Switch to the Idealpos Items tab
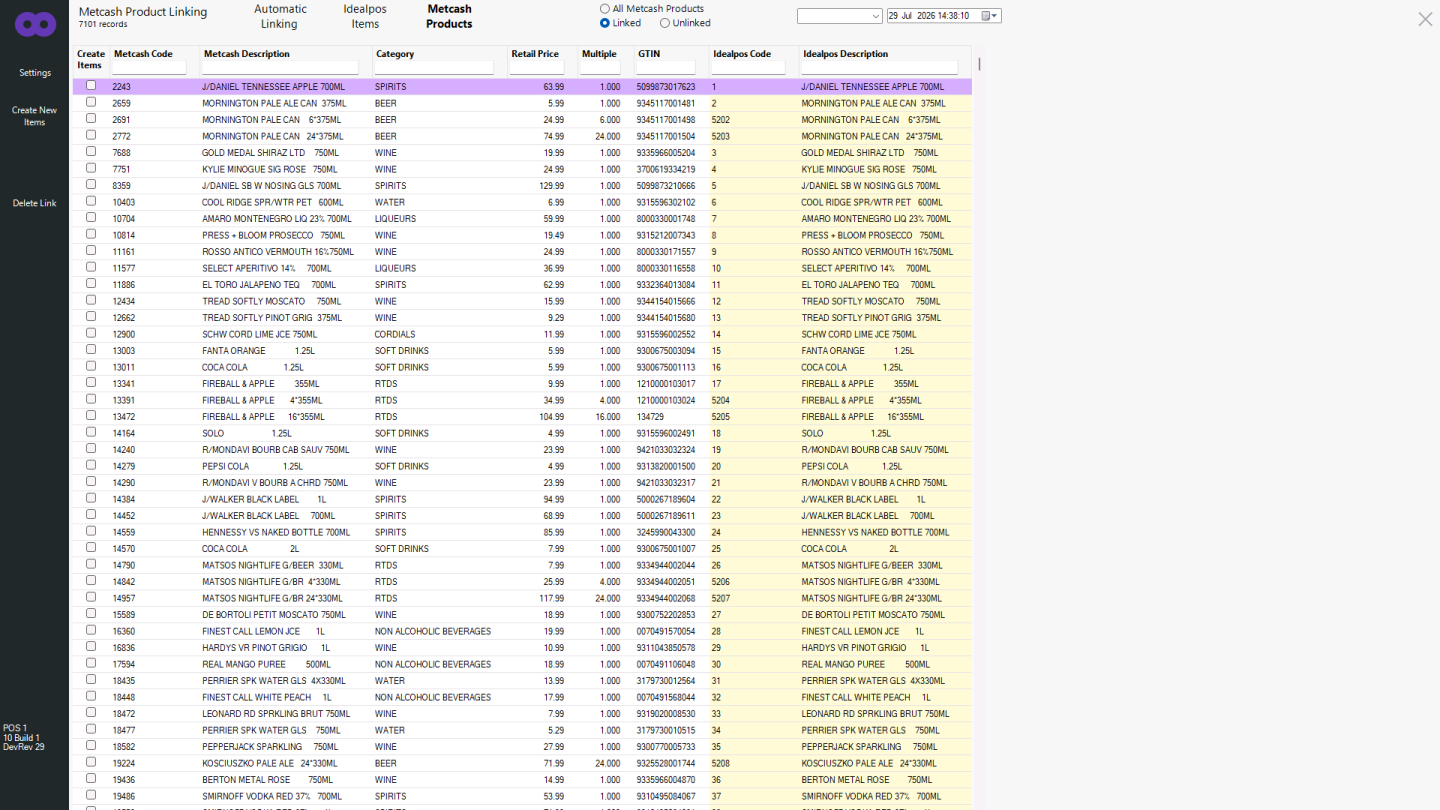Viewport: 1440px width, 810px height. (x=365, y=16)
